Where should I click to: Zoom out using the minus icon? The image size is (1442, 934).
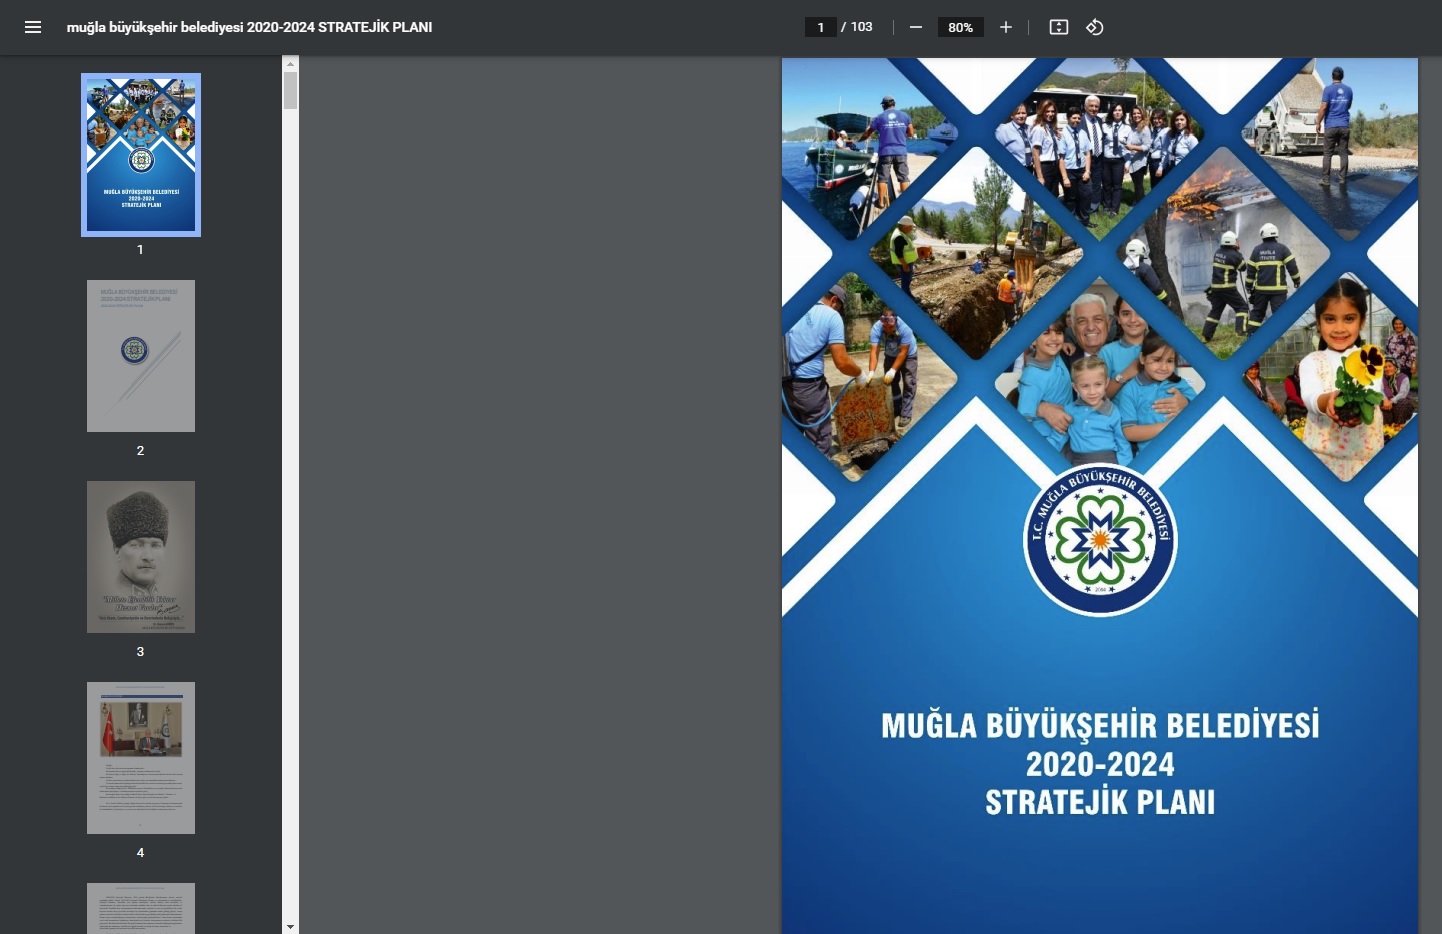point(915,27)
